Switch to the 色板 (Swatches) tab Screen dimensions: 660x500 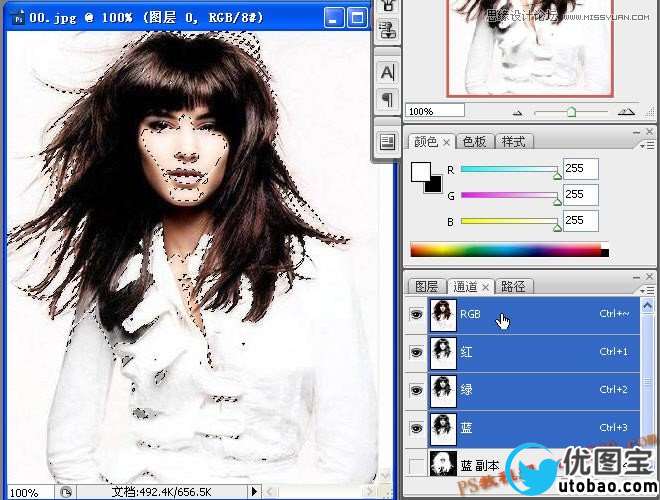pyautogui.click(x=474, y=142)
